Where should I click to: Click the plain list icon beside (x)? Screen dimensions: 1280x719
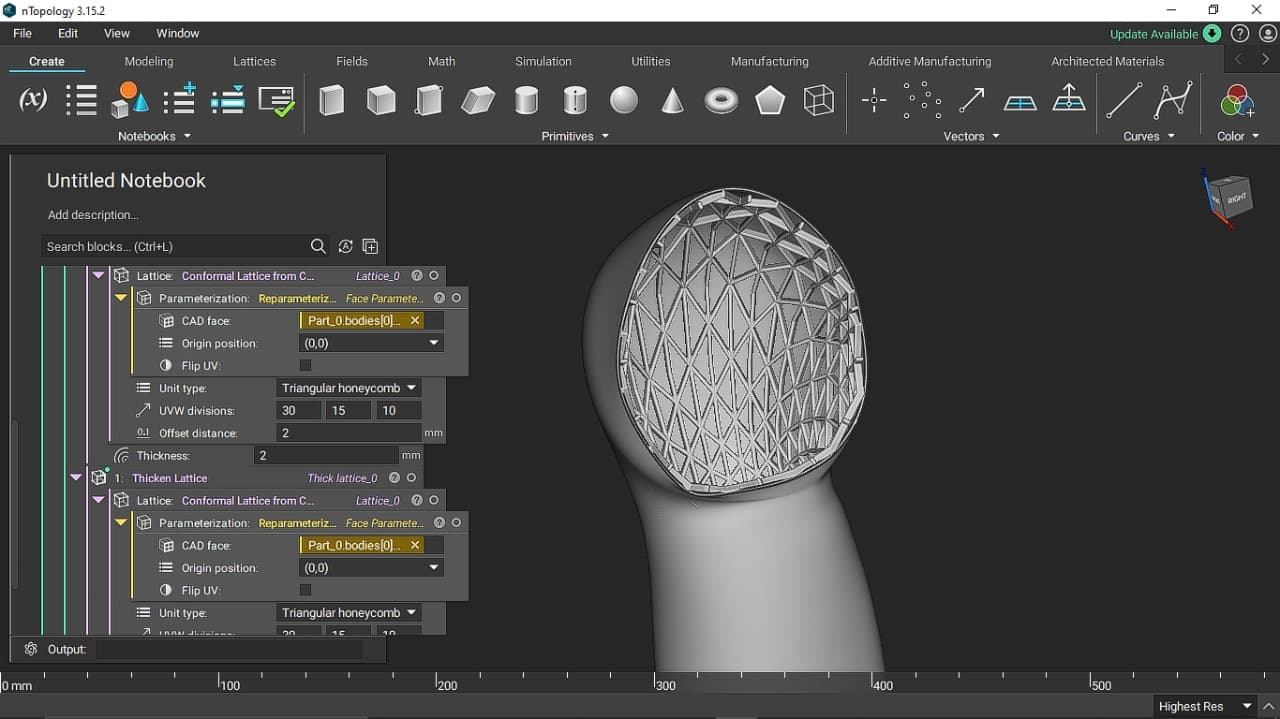coord(81,100)
